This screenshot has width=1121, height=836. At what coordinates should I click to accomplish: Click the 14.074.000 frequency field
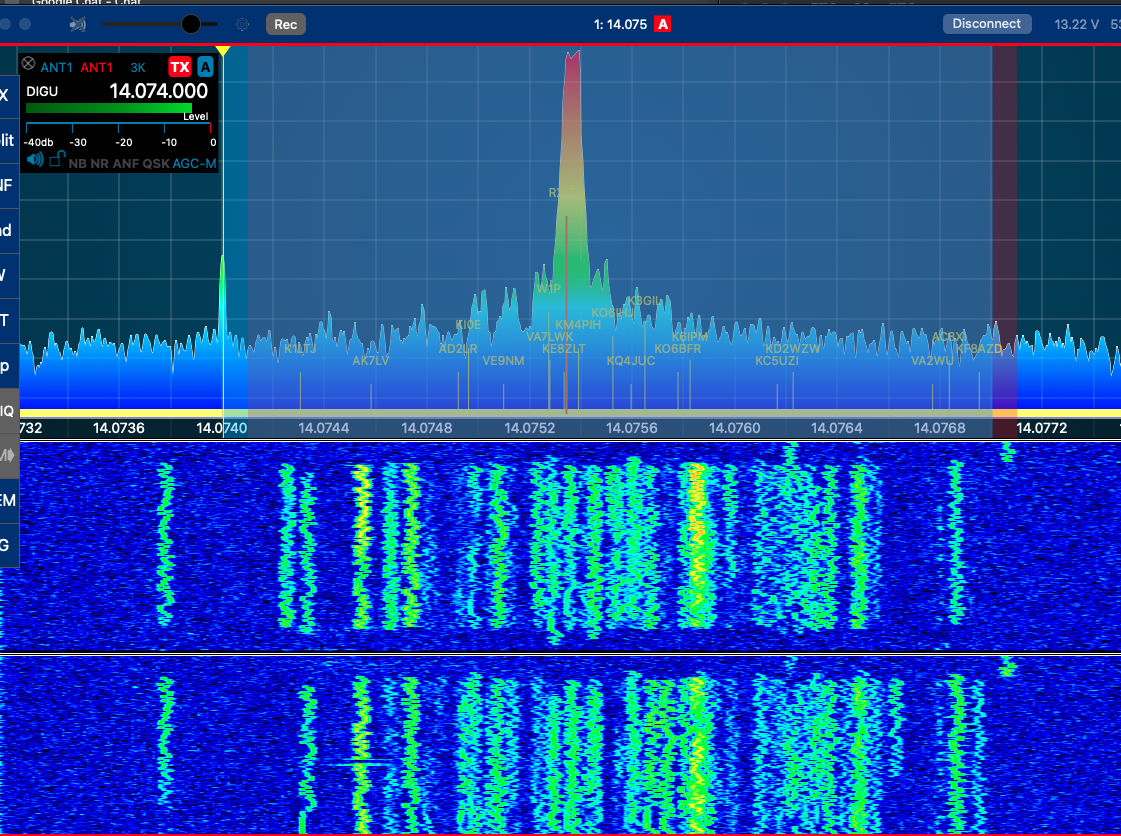pyautogui.click(x=159, y=91)
